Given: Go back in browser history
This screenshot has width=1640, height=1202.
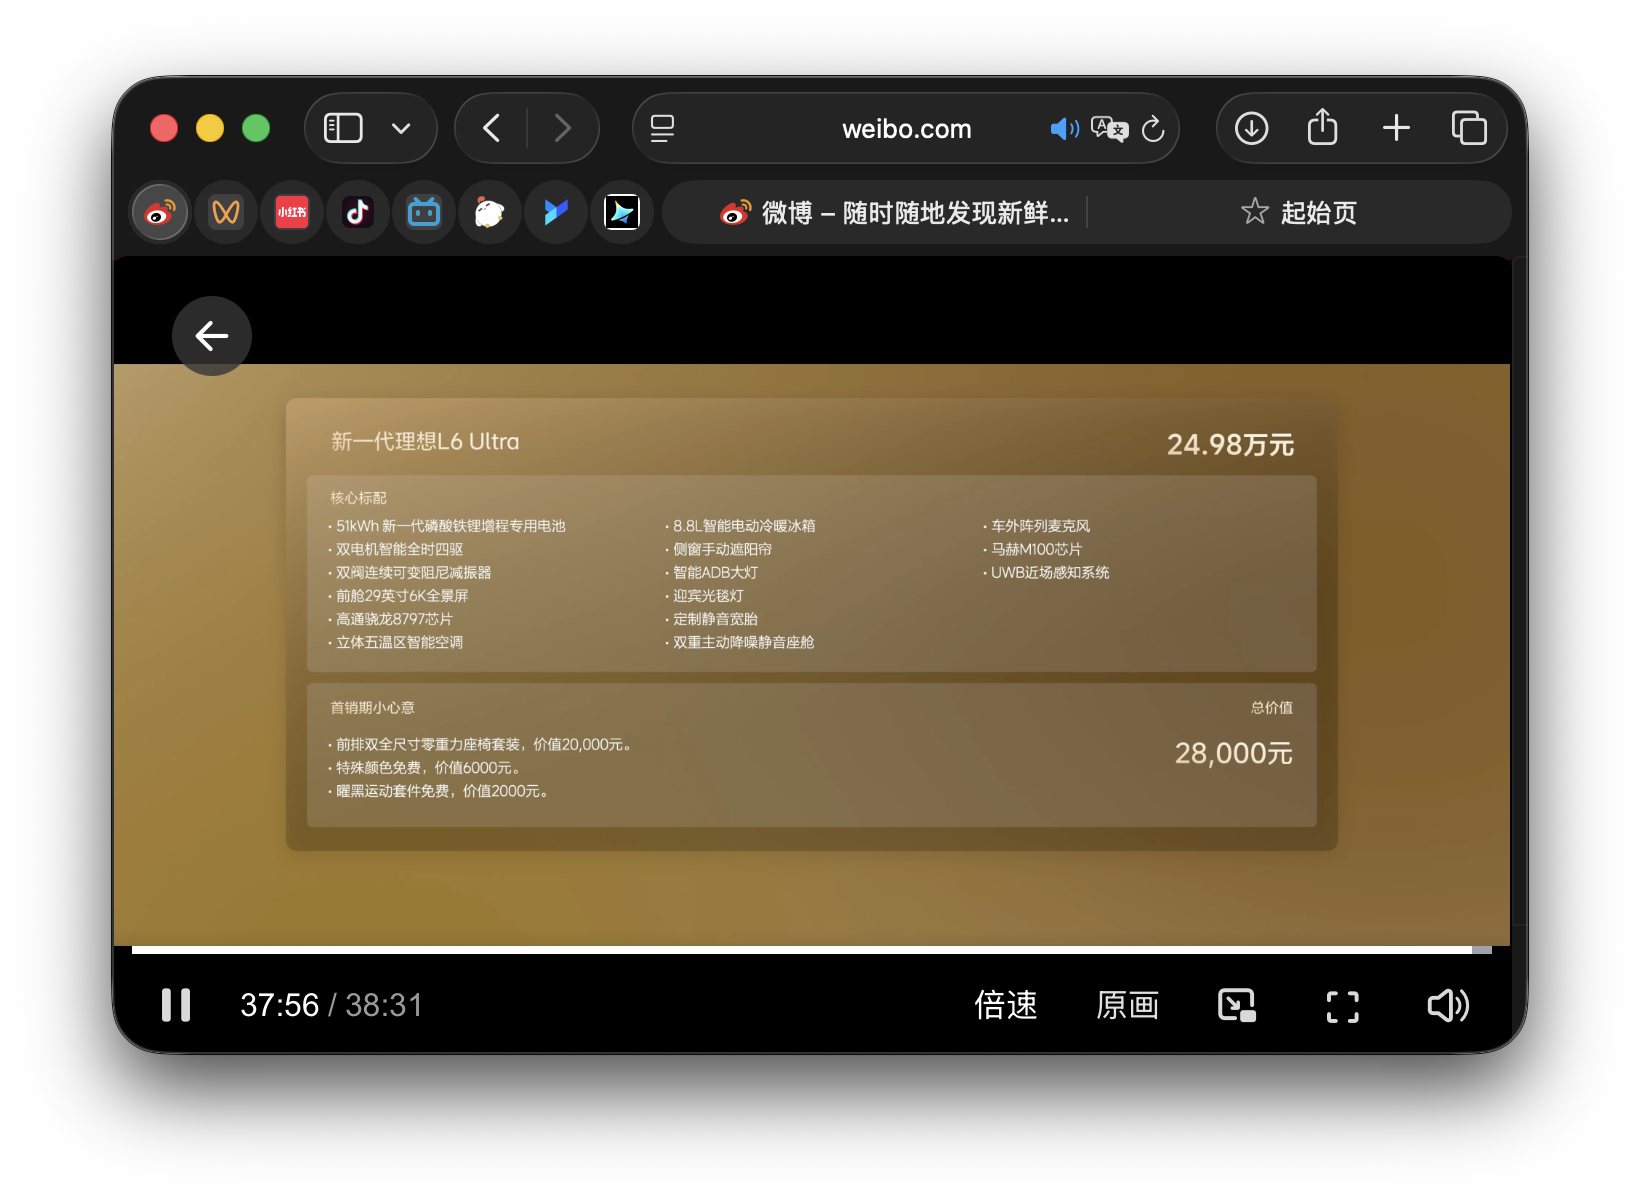Looking at the screenshot, I should click(491, 128).
